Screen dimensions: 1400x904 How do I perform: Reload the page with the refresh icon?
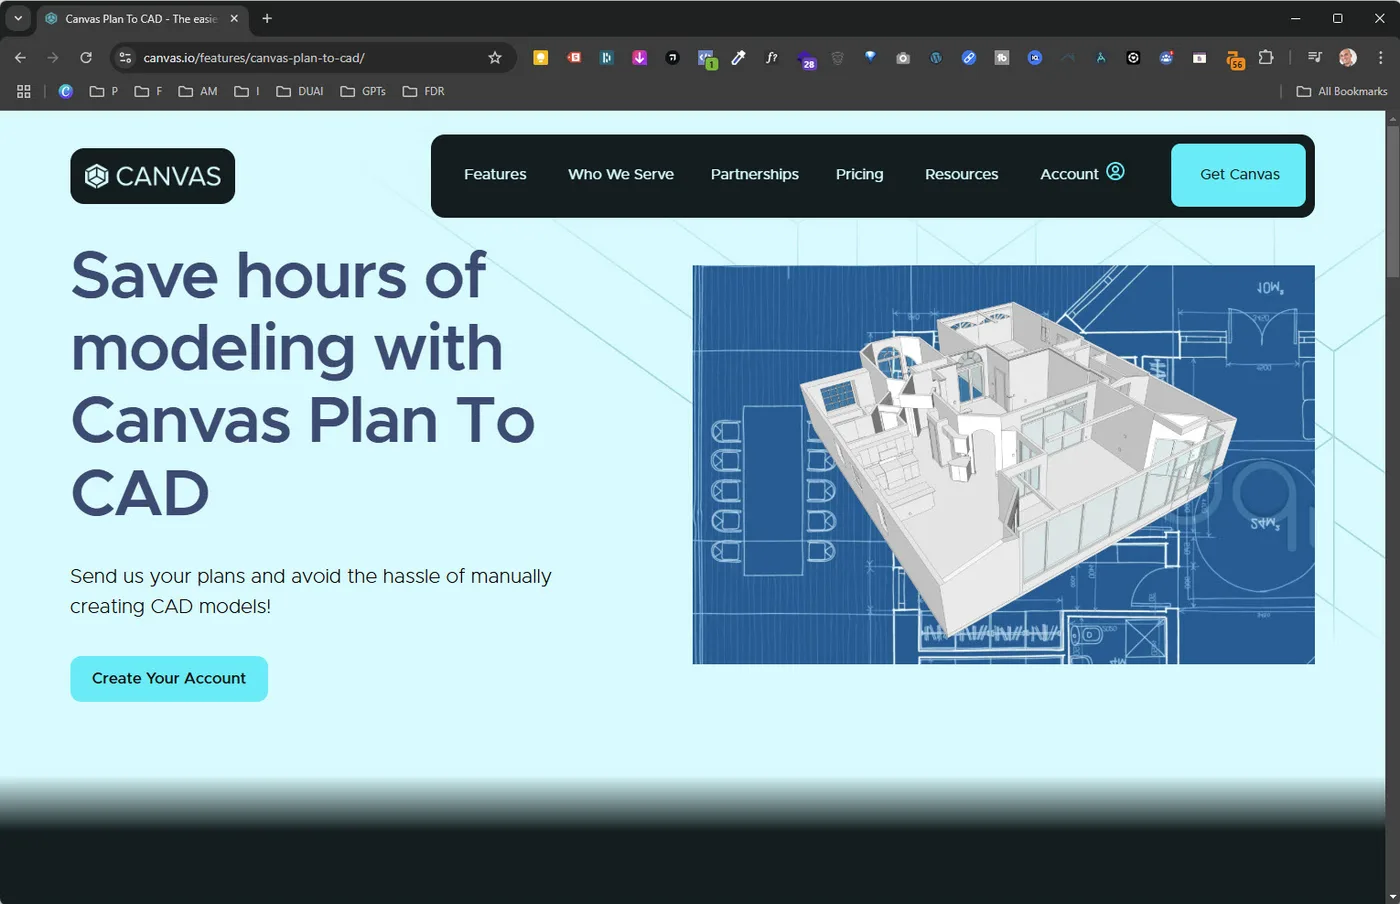pyautogui.click(x=85, y=57)
